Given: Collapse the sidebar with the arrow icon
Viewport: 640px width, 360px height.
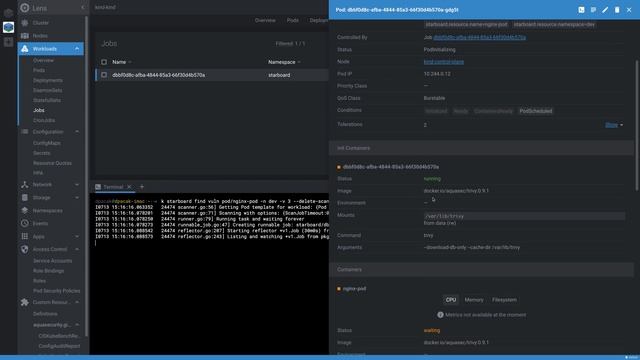Looking at the screenshot, I should pyautogui.click(x=83, y=8).
